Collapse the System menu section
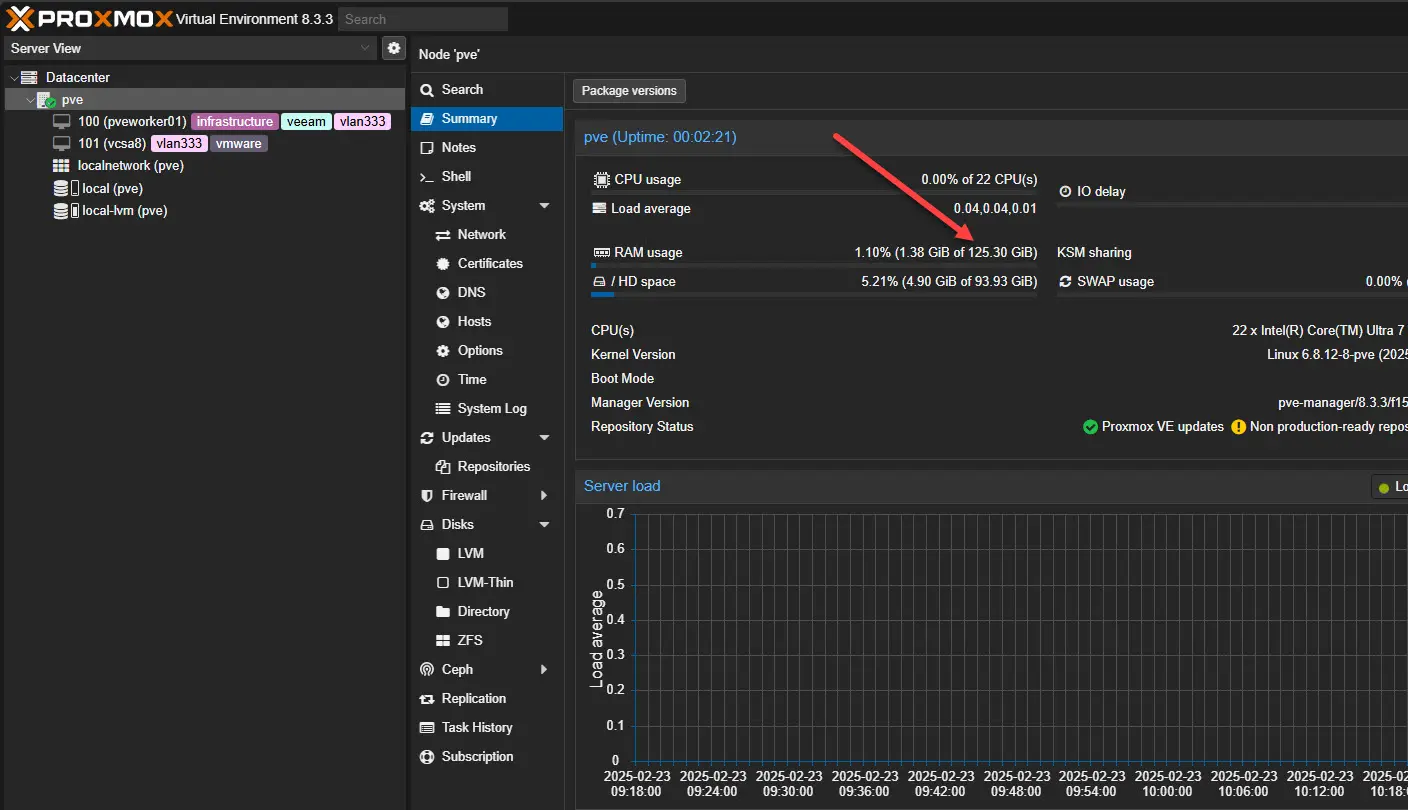 544,206
